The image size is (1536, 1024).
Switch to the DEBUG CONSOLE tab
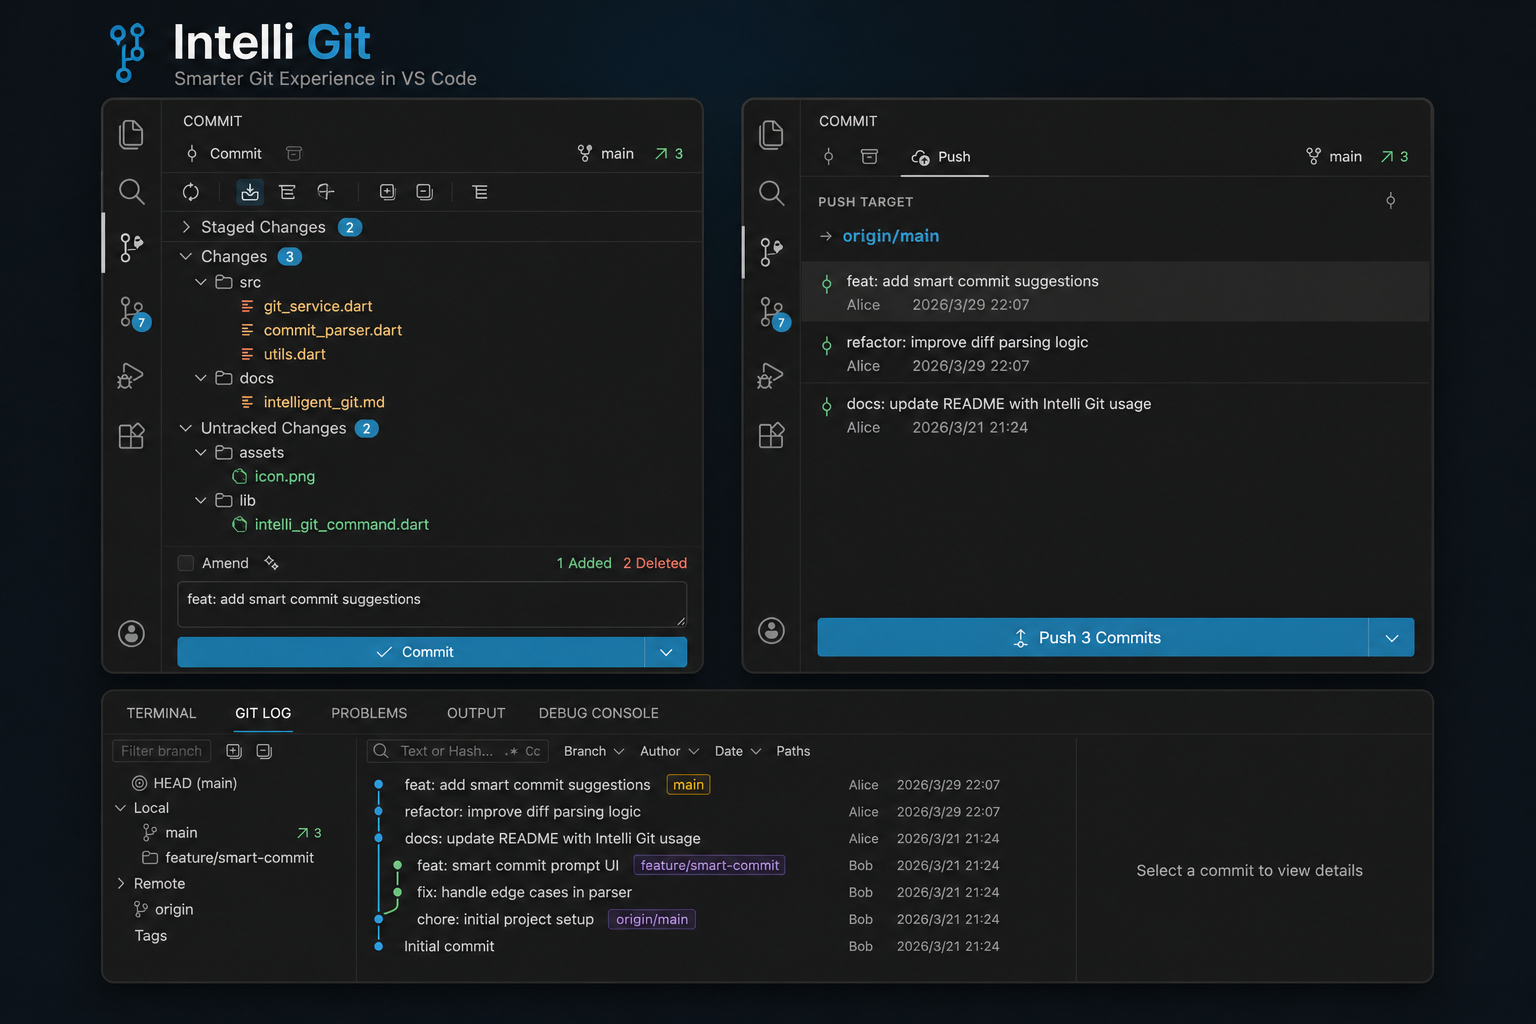pos(598,713)
